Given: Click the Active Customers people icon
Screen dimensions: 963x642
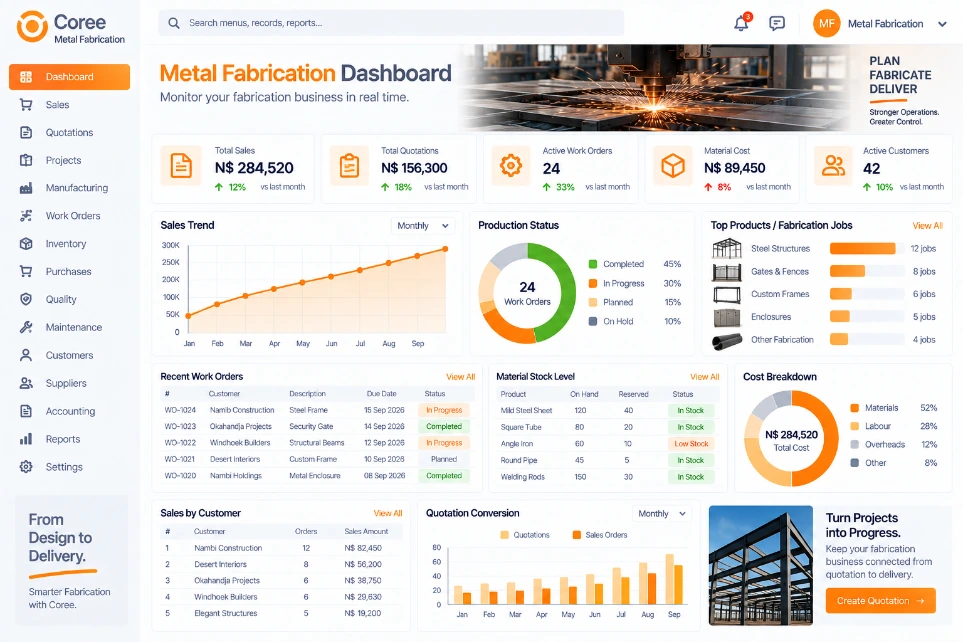Looking at the screenshot, I should coord(833,166).
